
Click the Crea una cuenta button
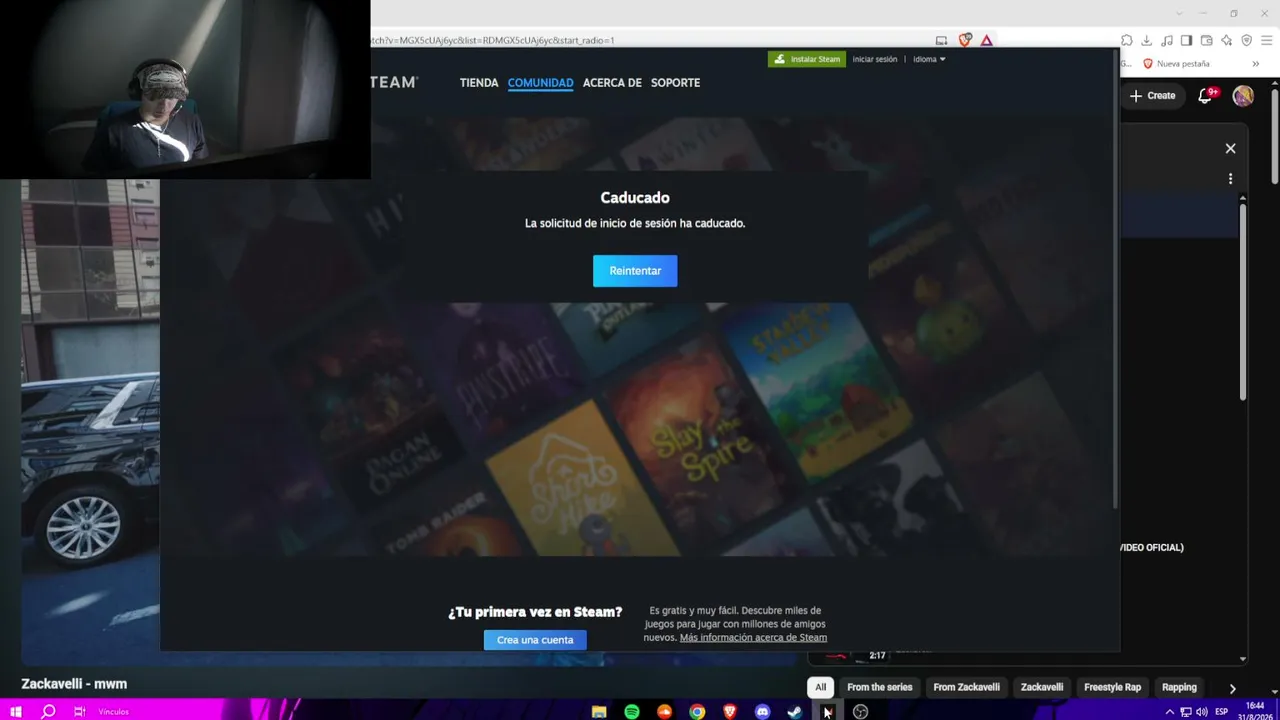(x=535, y=640)
